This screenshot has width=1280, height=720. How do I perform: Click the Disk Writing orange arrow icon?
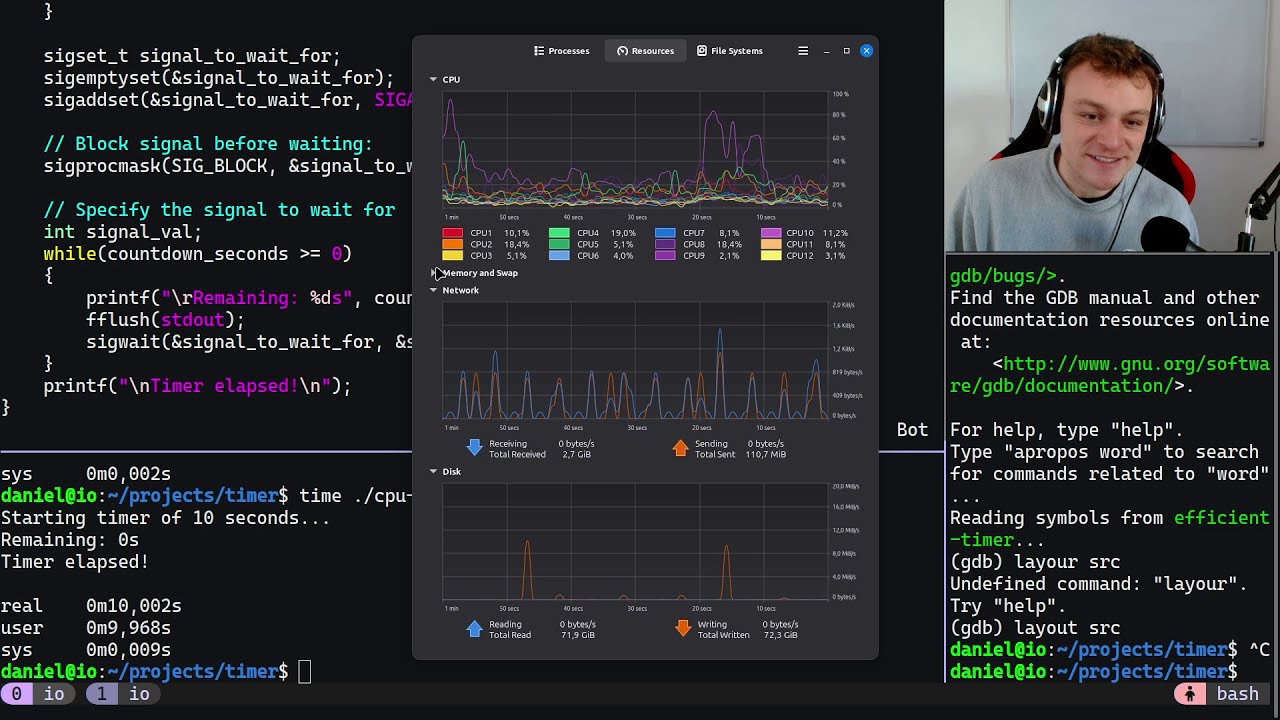click(x=683, y=629)
